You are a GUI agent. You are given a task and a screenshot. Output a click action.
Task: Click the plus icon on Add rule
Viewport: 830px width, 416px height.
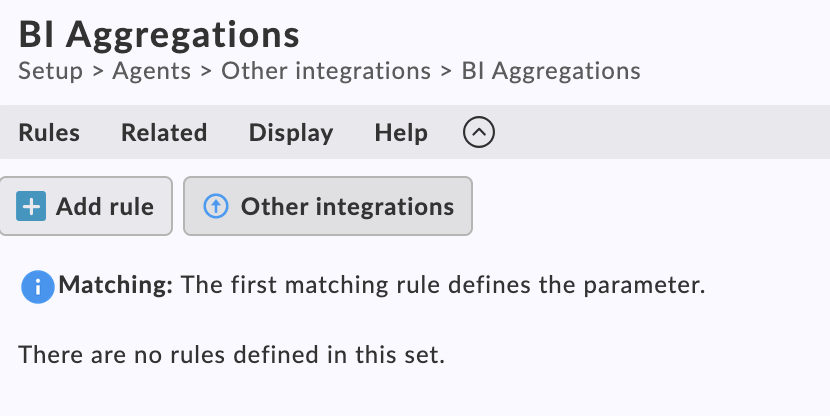pyautogui.click(x=32, y=207)
